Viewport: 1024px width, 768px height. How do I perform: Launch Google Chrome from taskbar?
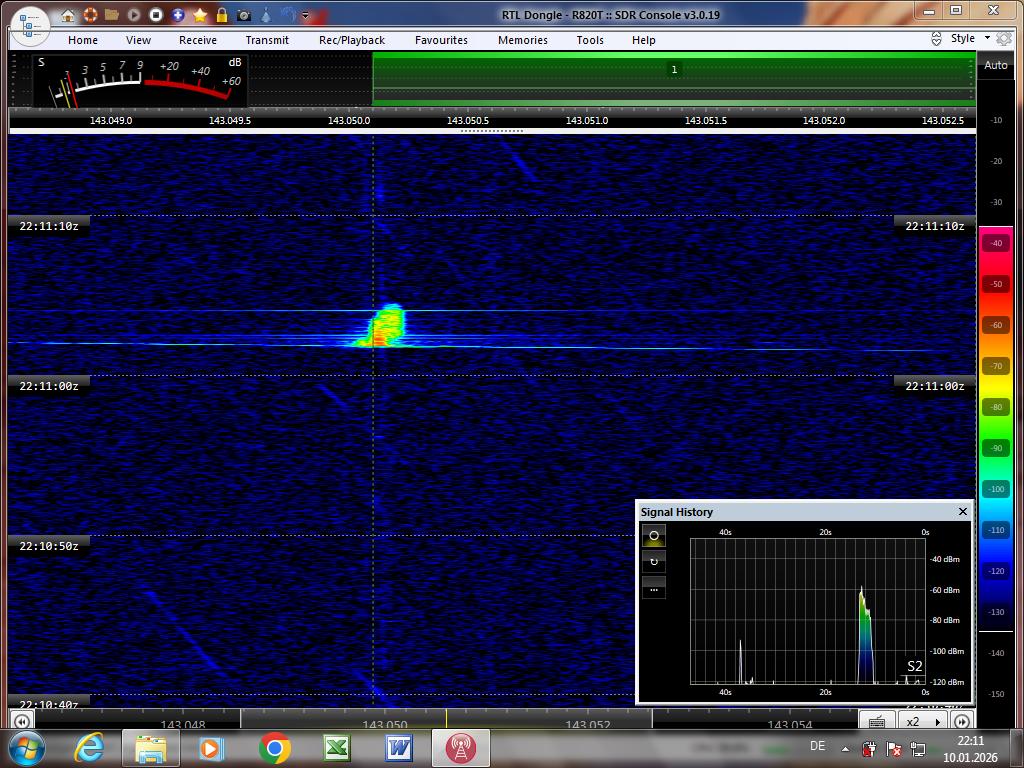tap(274, 748)
